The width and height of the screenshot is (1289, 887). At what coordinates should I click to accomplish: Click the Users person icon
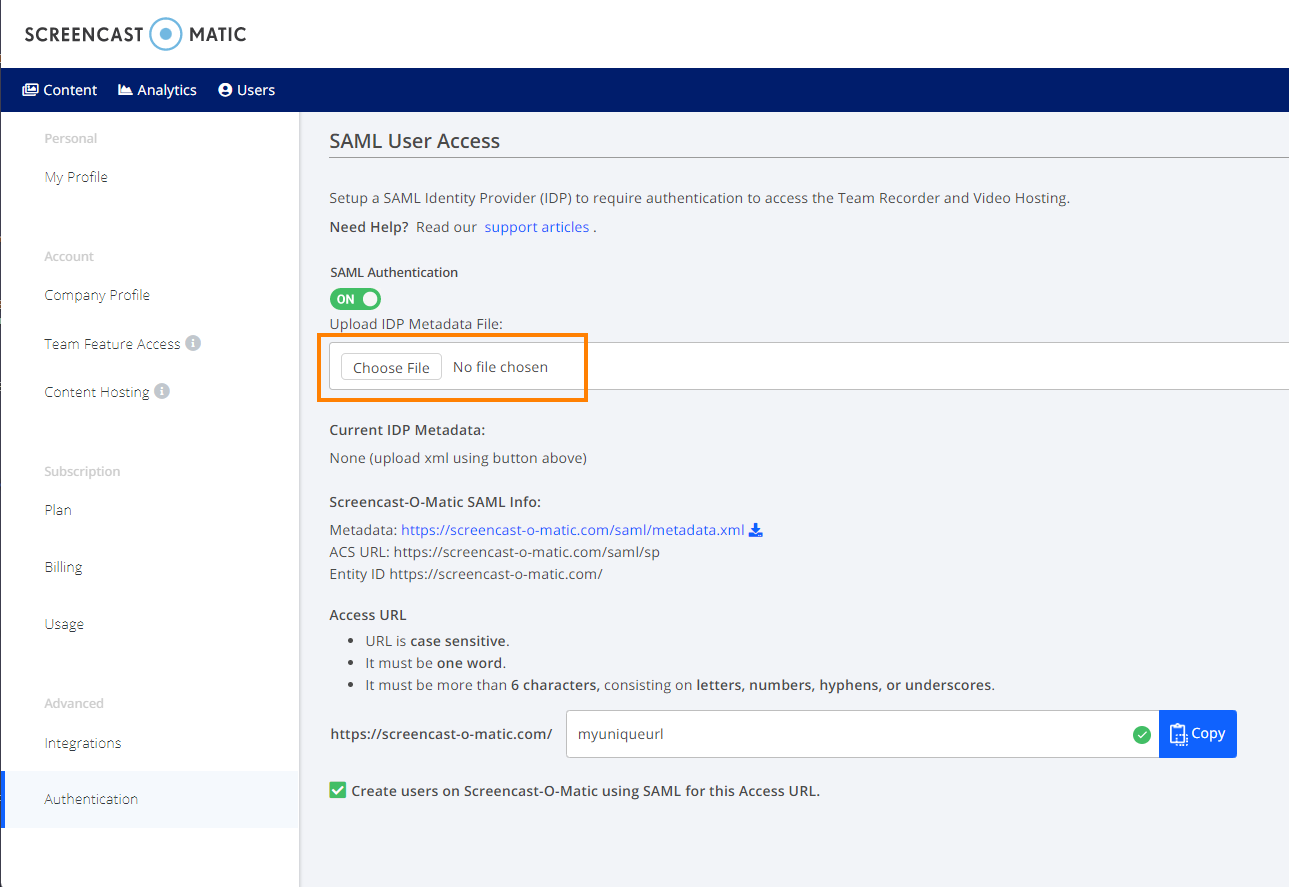[225, 90]
